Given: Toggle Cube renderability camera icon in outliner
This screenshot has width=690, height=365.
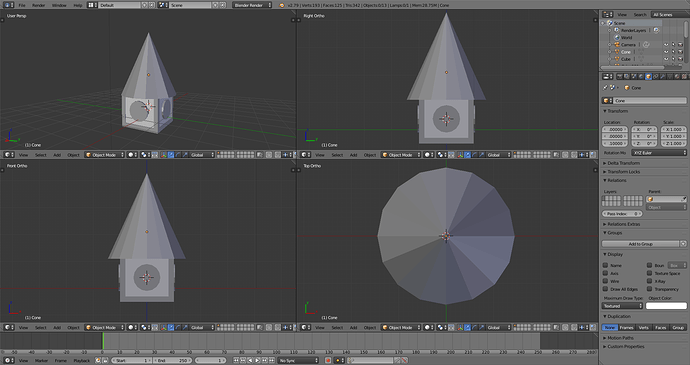Looking at the screenshot, I should point(680,59).
